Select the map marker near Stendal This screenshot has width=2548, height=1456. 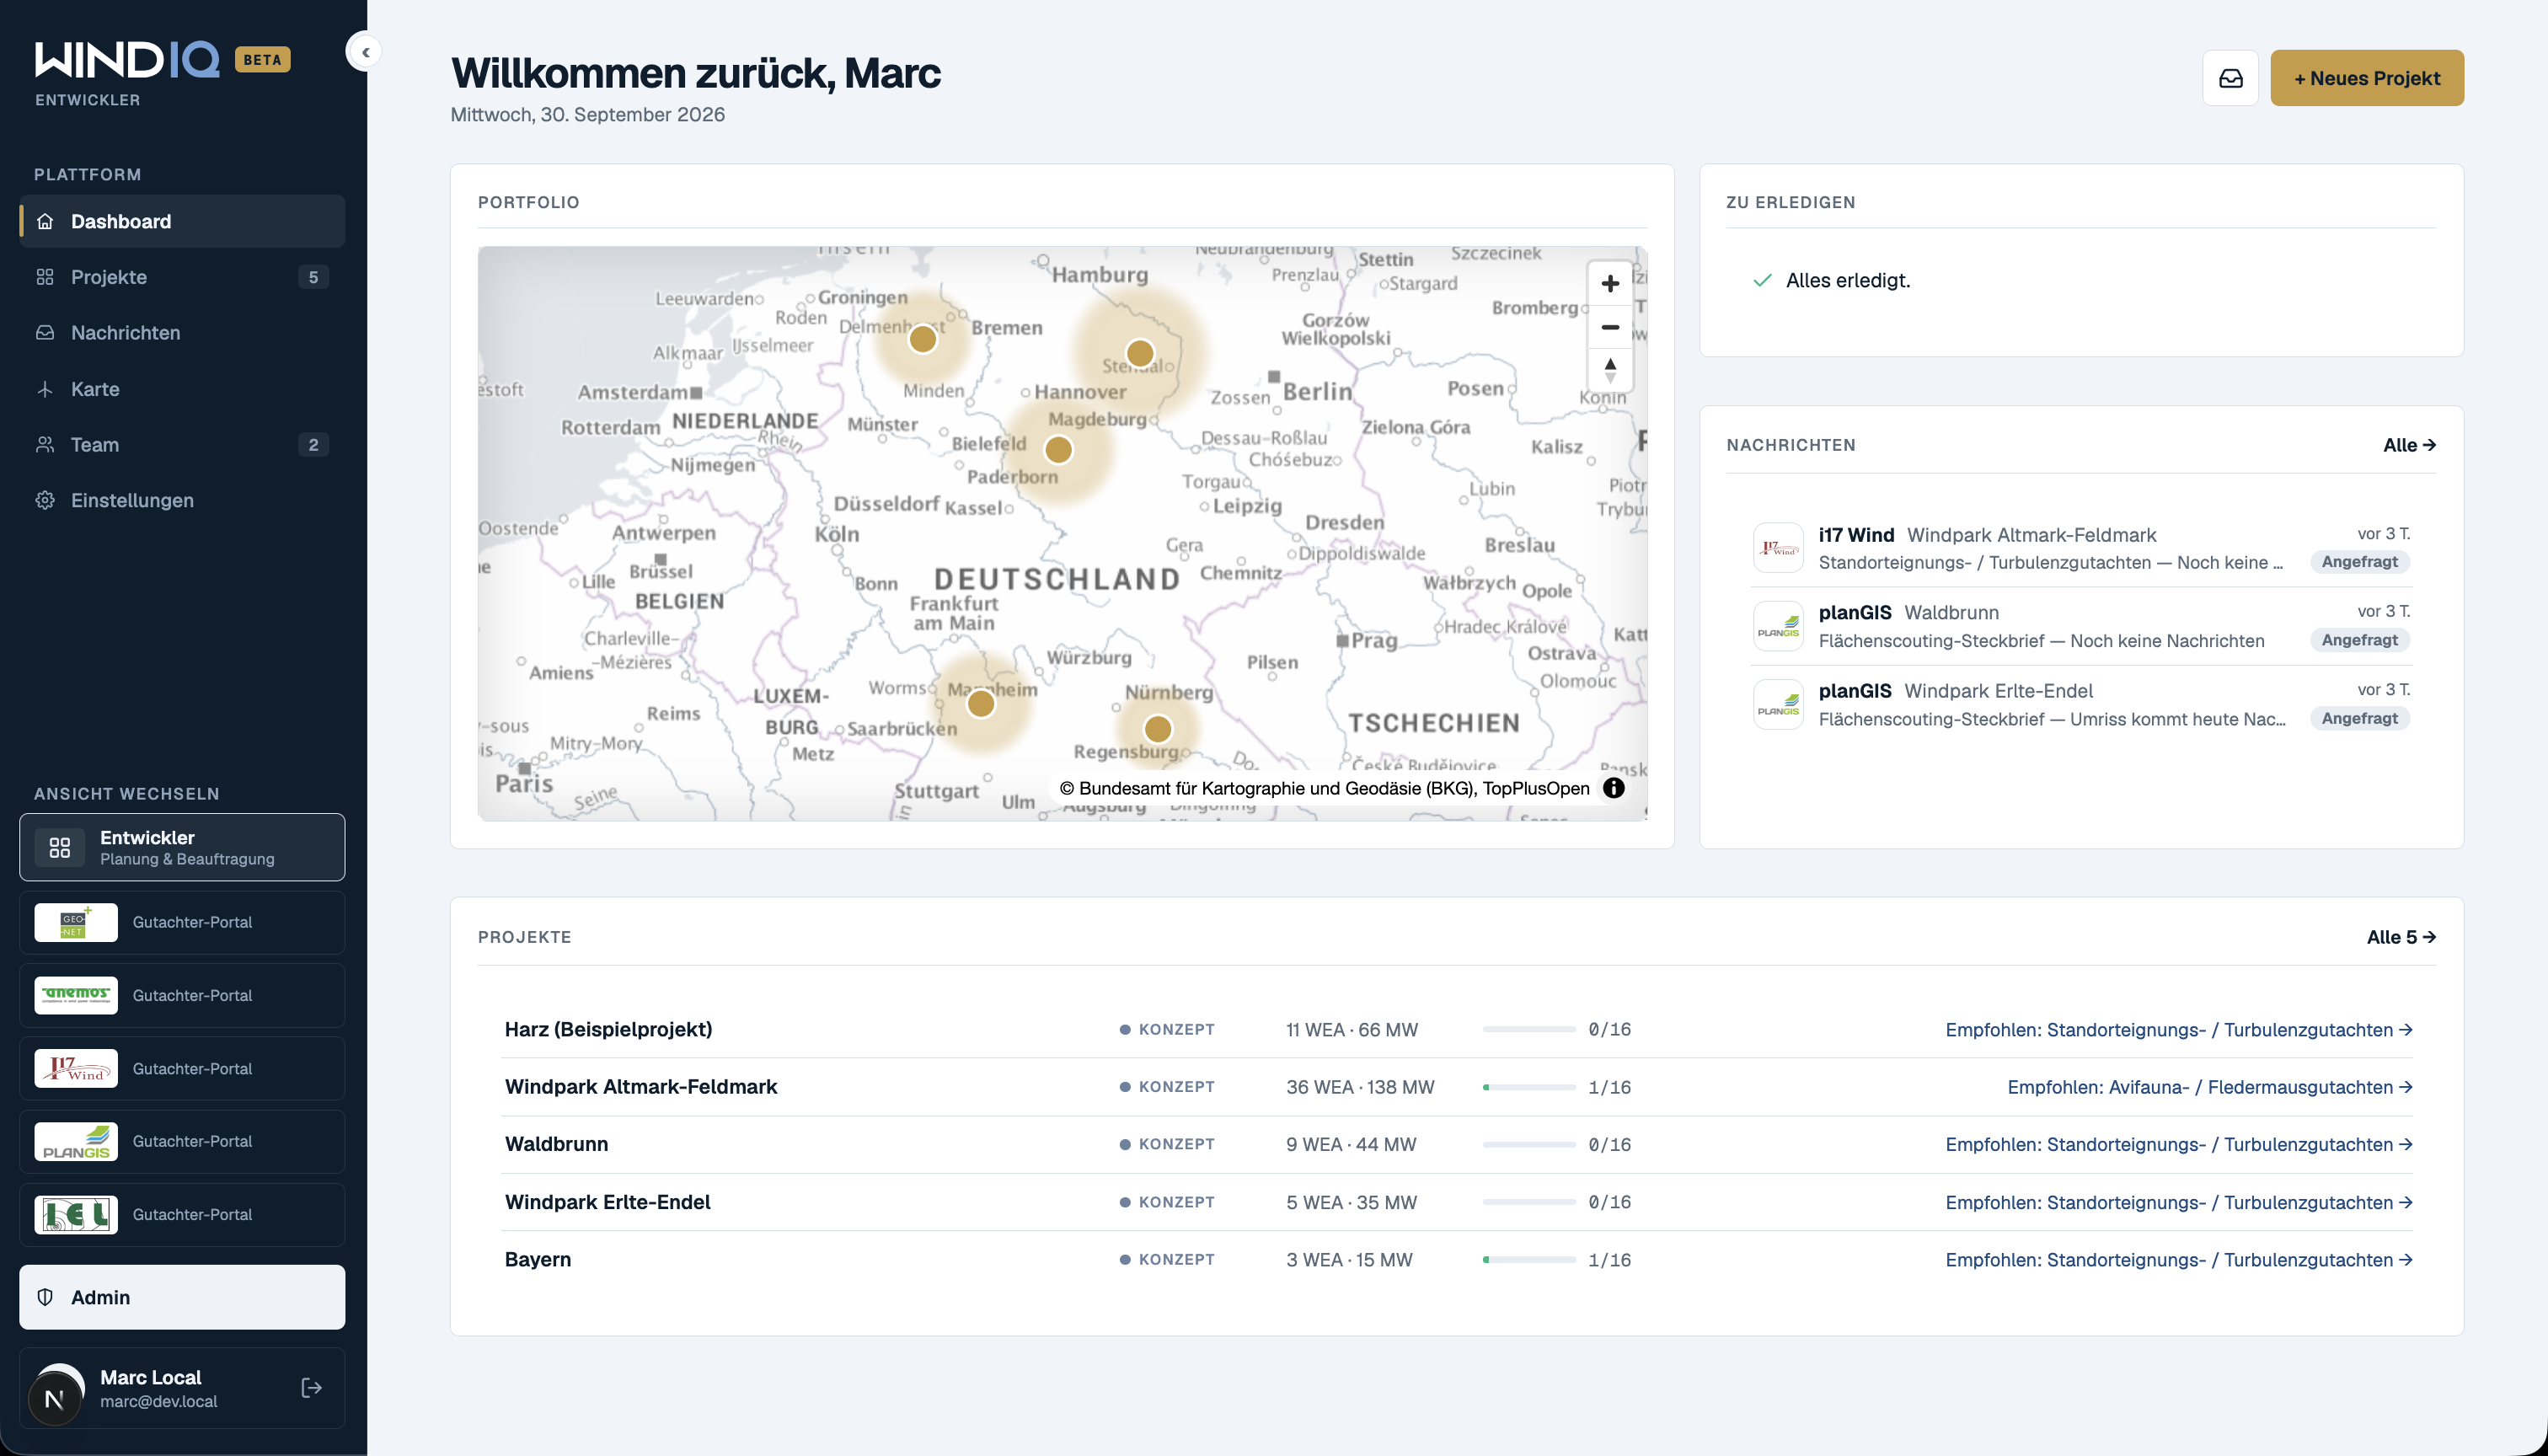coord(1140,353)
